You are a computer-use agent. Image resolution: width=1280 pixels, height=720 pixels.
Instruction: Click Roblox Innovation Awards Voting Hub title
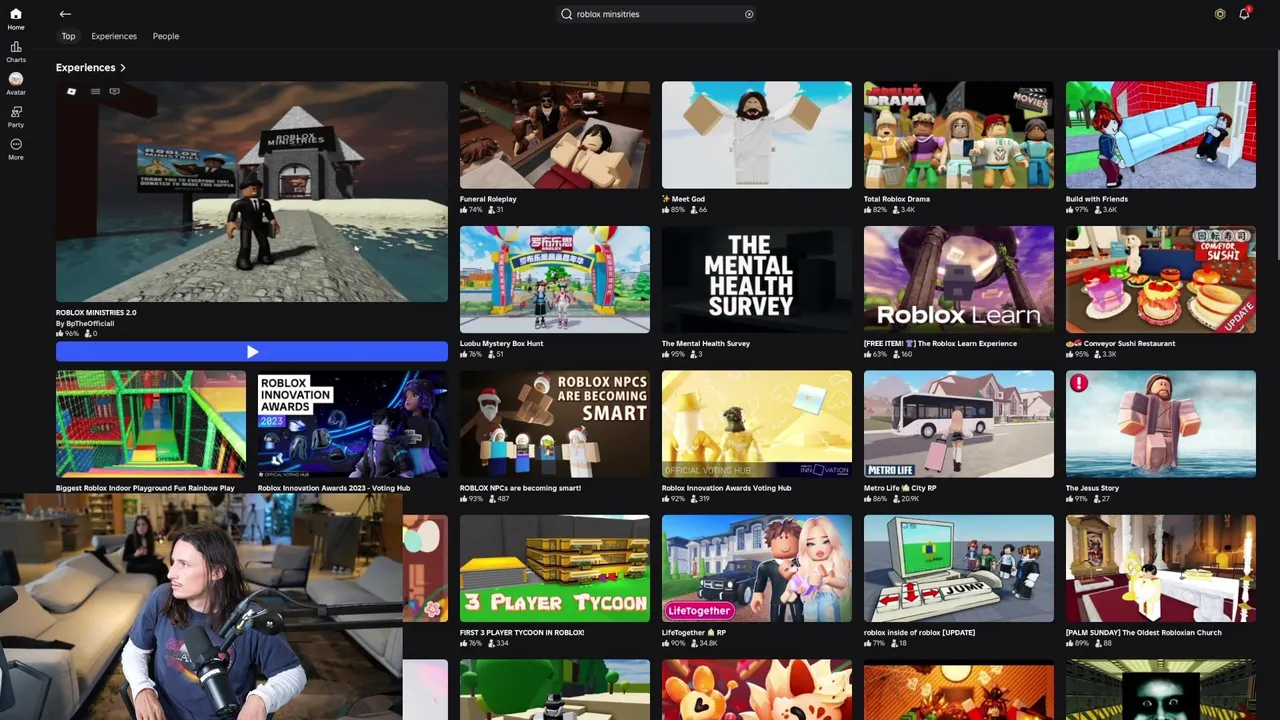727,488
